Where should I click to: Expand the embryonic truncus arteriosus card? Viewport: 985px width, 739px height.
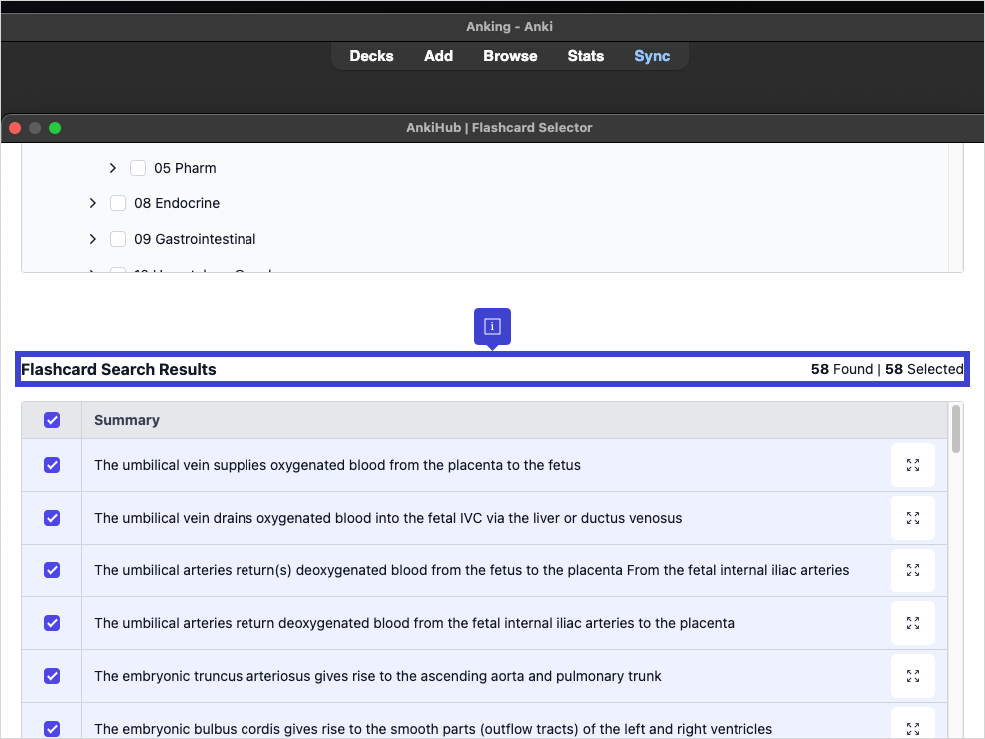click(912, 676)
